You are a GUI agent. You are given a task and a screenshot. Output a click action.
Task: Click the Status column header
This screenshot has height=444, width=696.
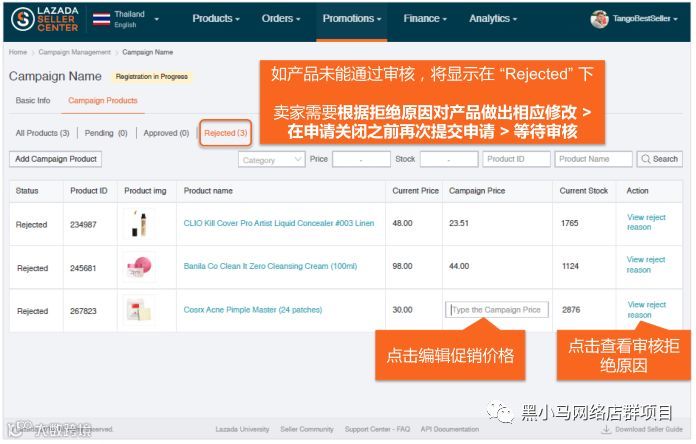click(27, 190)
